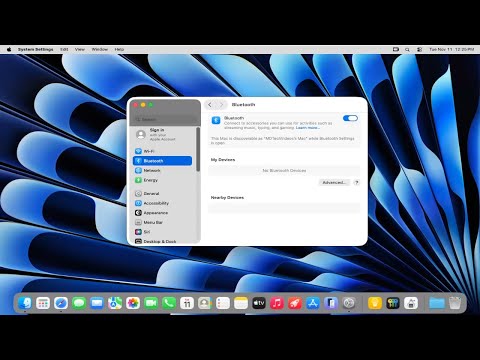Open Control Center in menu bar
Viewport: 480px width, 360px height.
coord(419,49)
